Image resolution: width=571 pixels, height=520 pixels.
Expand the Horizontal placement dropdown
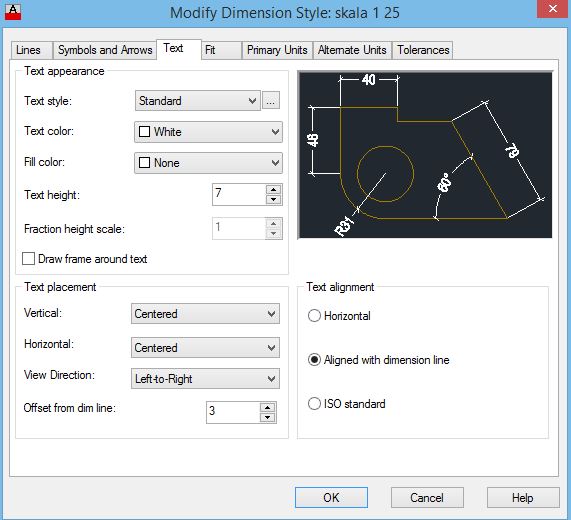click(205, 348)
